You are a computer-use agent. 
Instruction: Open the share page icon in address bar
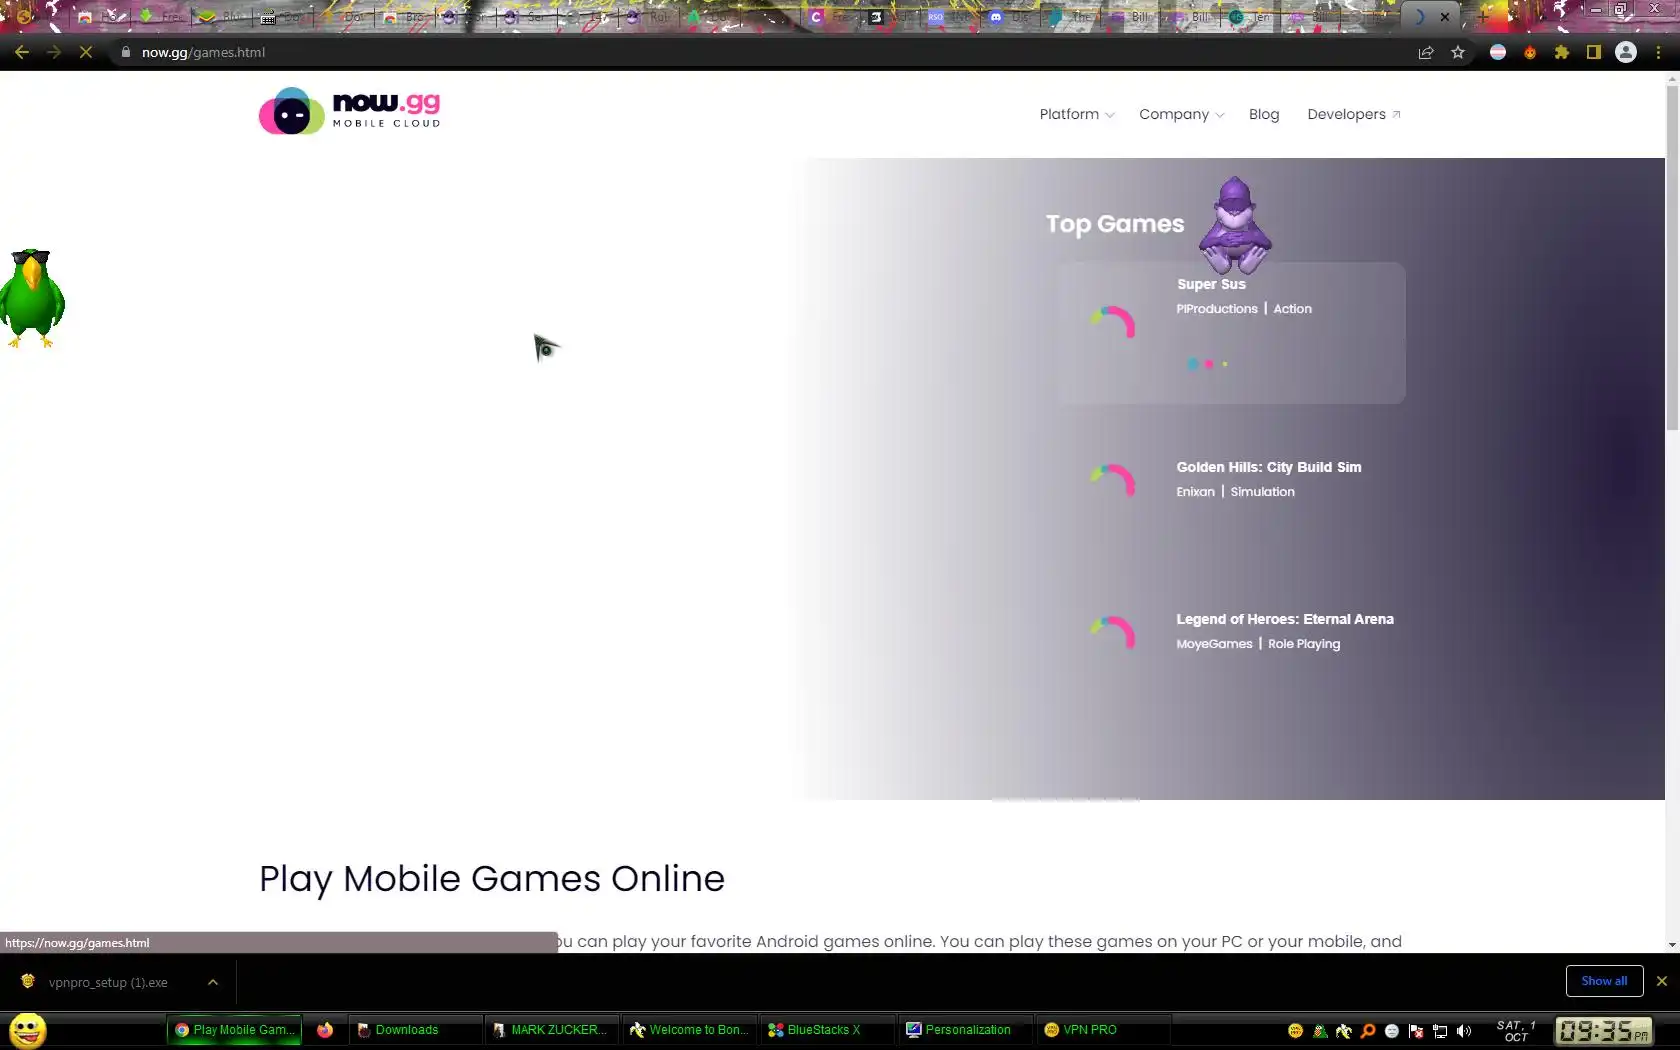[1426, 52]
